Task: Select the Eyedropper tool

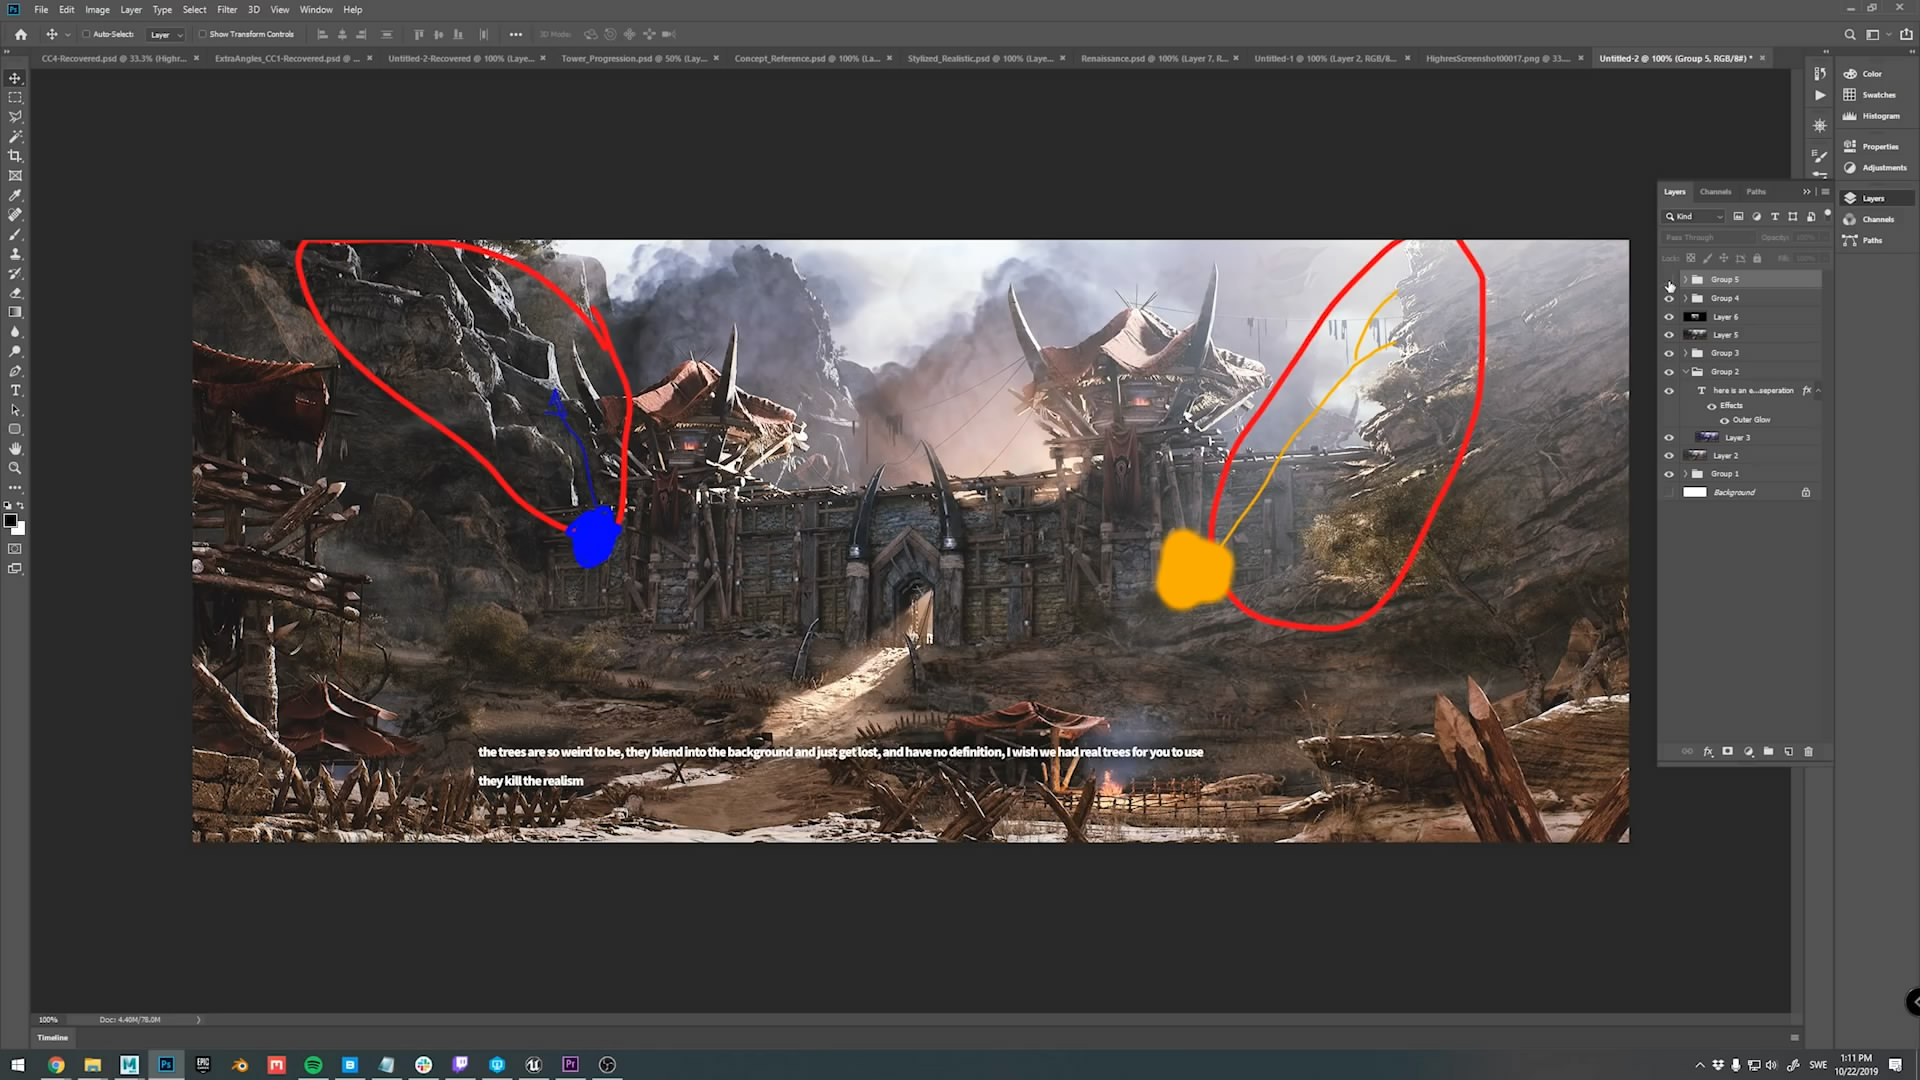Action: (x=15, y=195)
